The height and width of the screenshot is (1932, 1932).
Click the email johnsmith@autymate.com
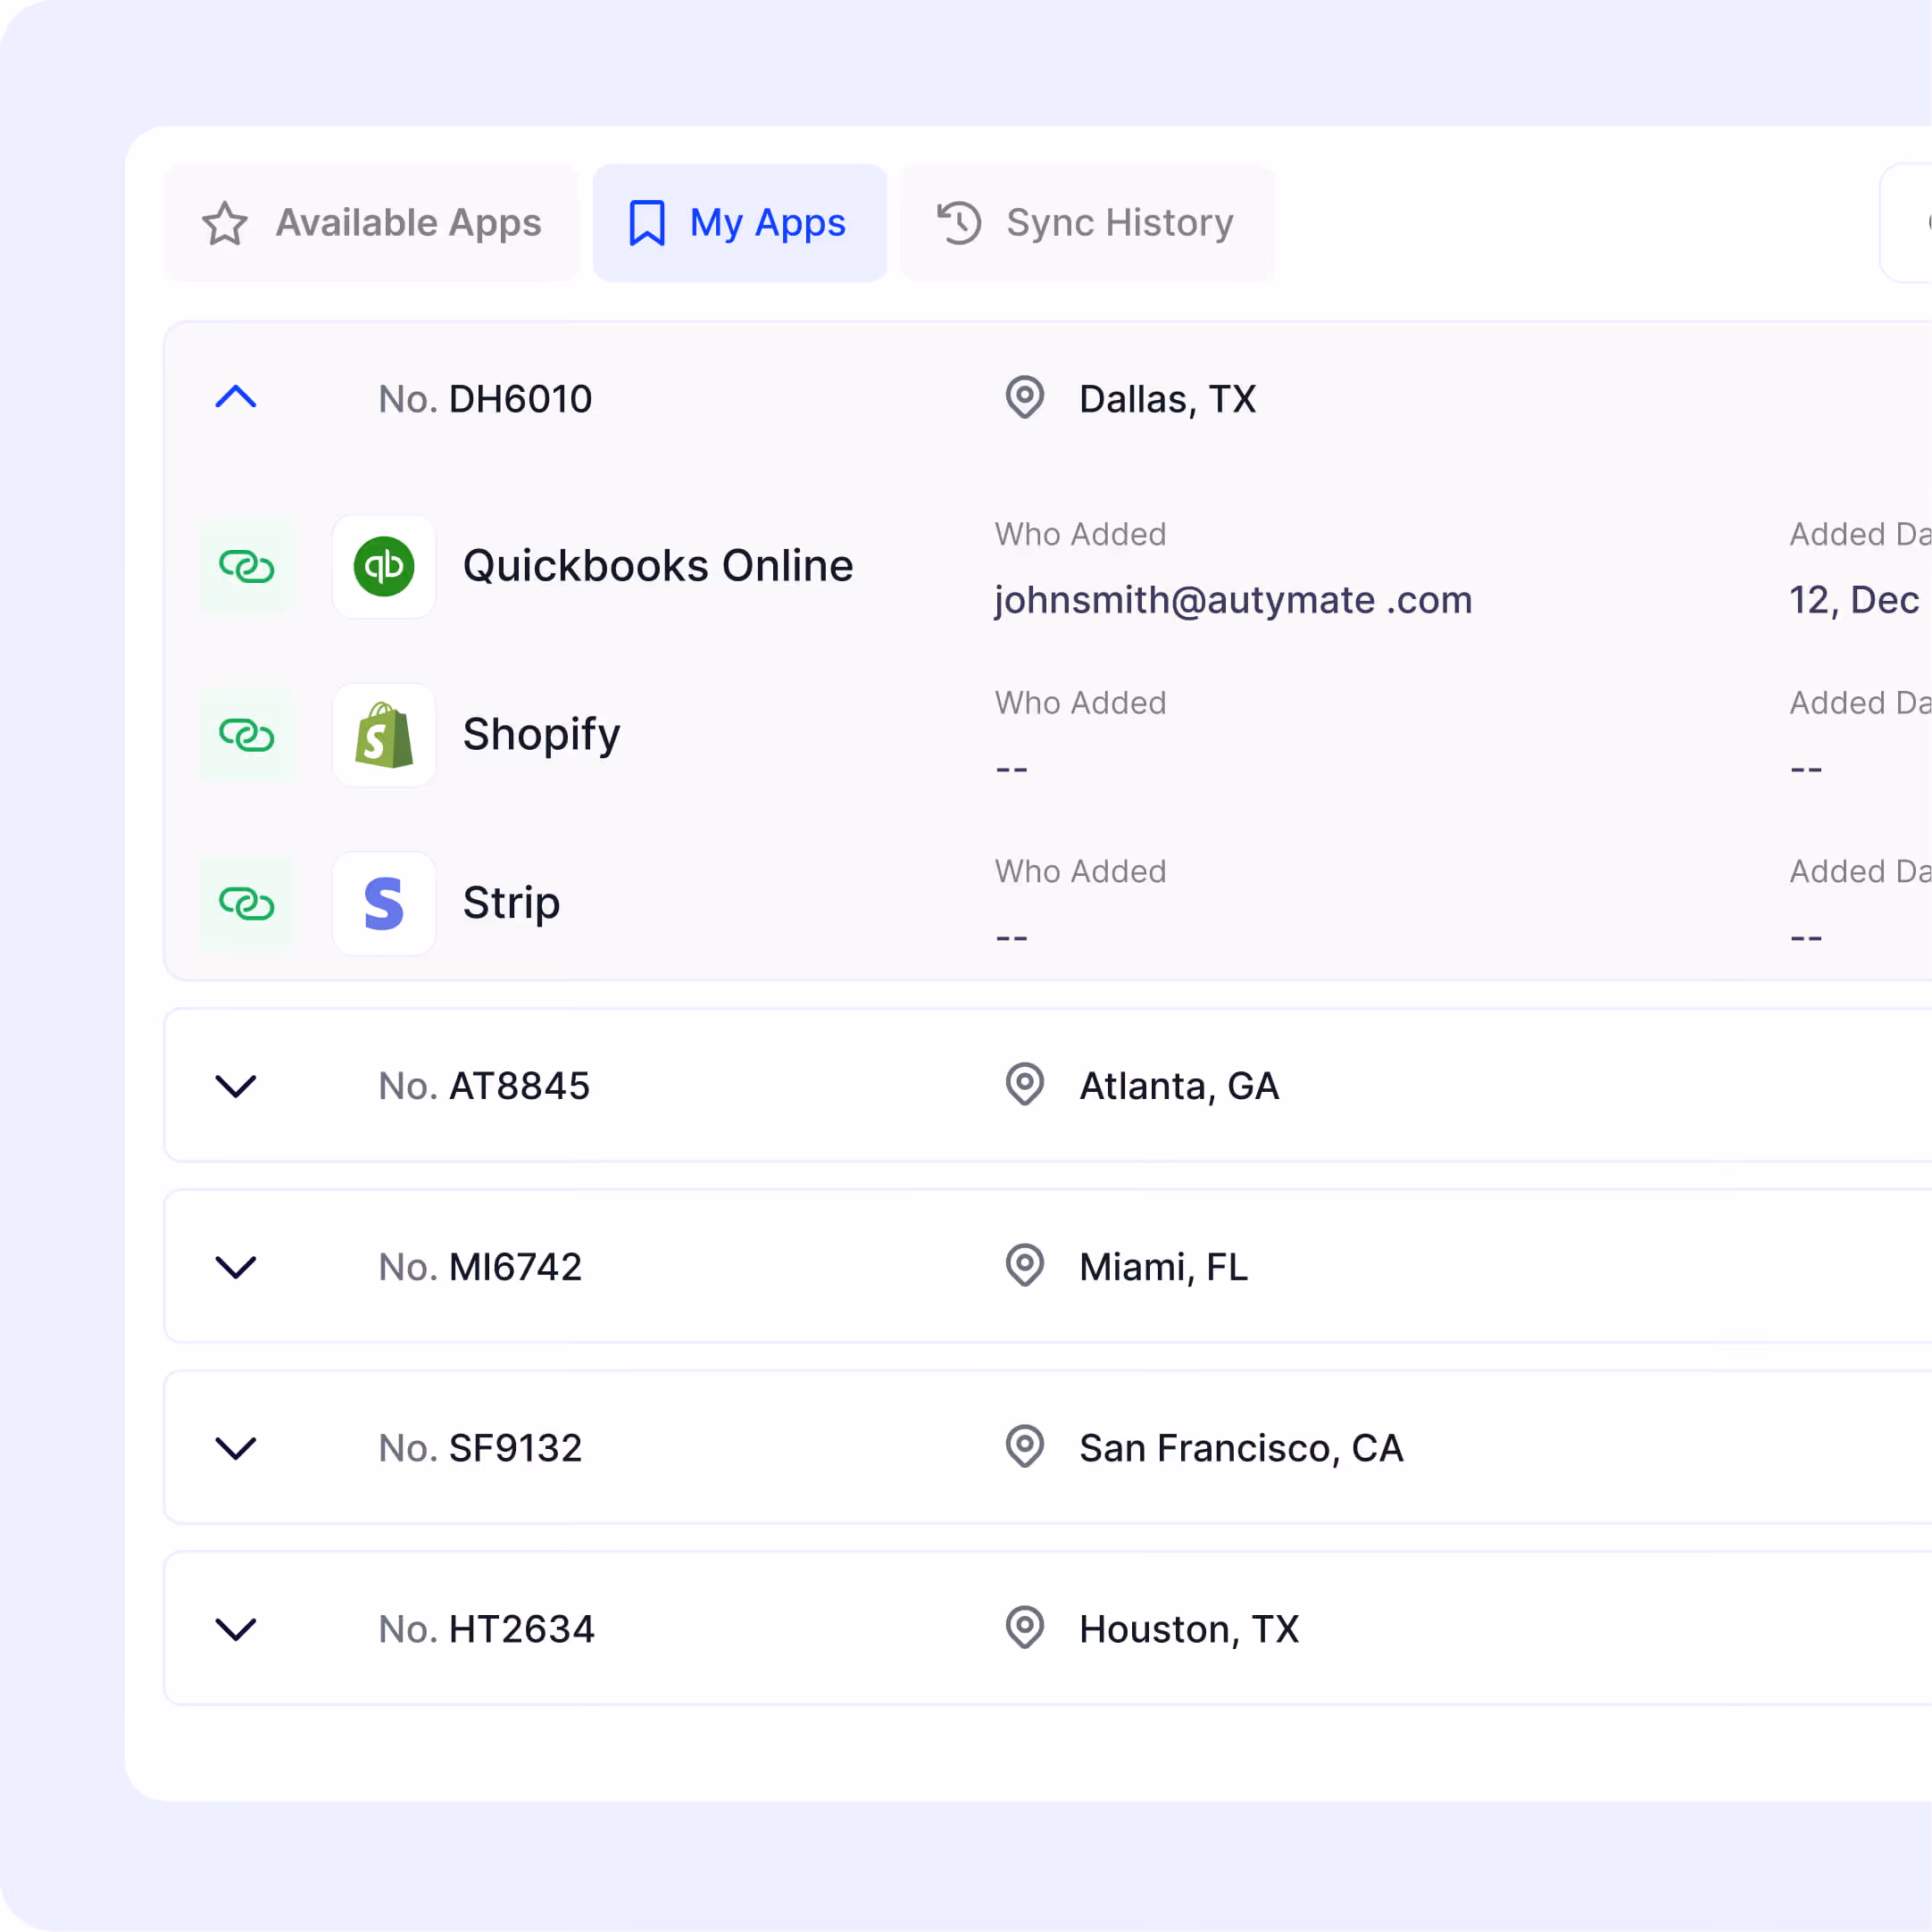pos(1233,600)
